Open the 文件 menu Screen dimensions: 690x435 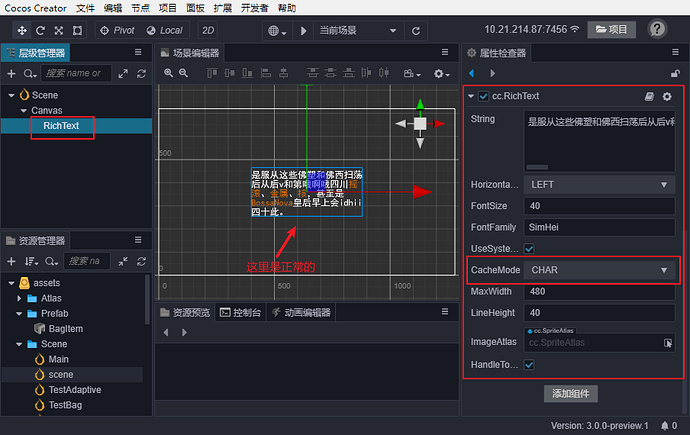tap(85, 8)
